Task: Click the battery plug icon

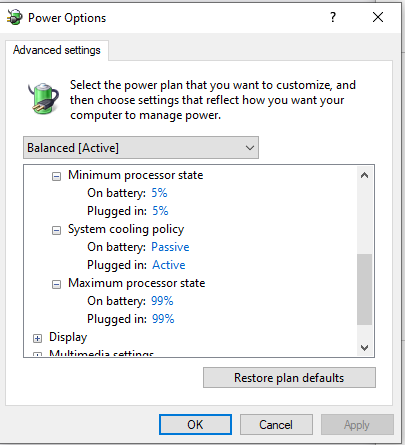Action: pyautogui.click(x=44, y=99)
